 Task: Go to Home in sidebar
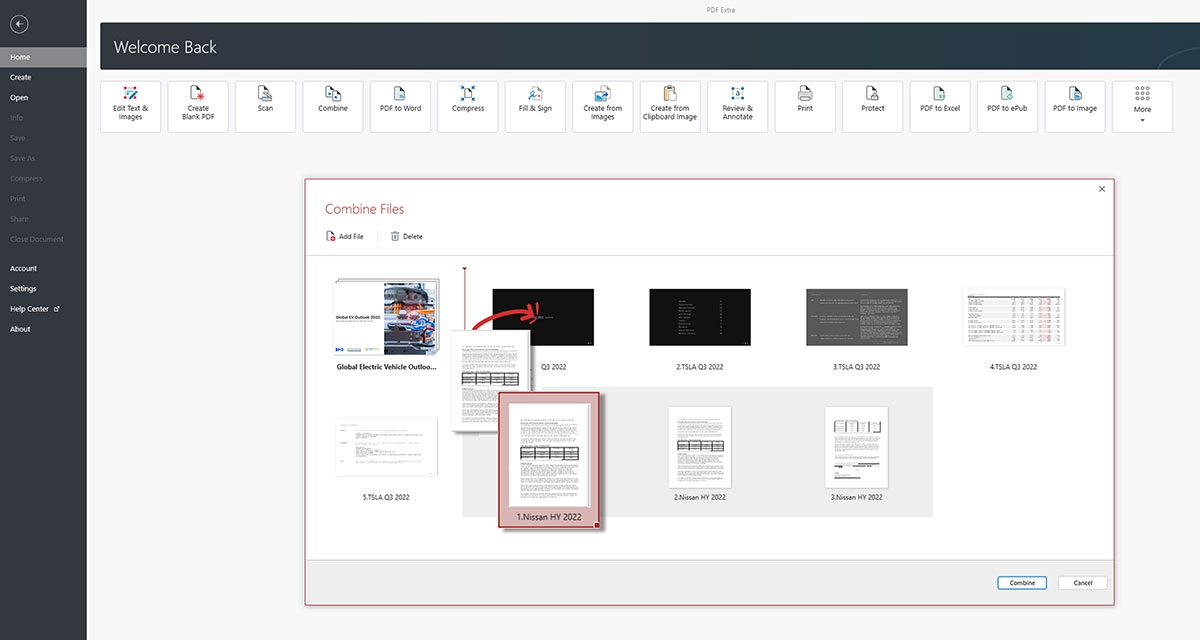point(43,57)
